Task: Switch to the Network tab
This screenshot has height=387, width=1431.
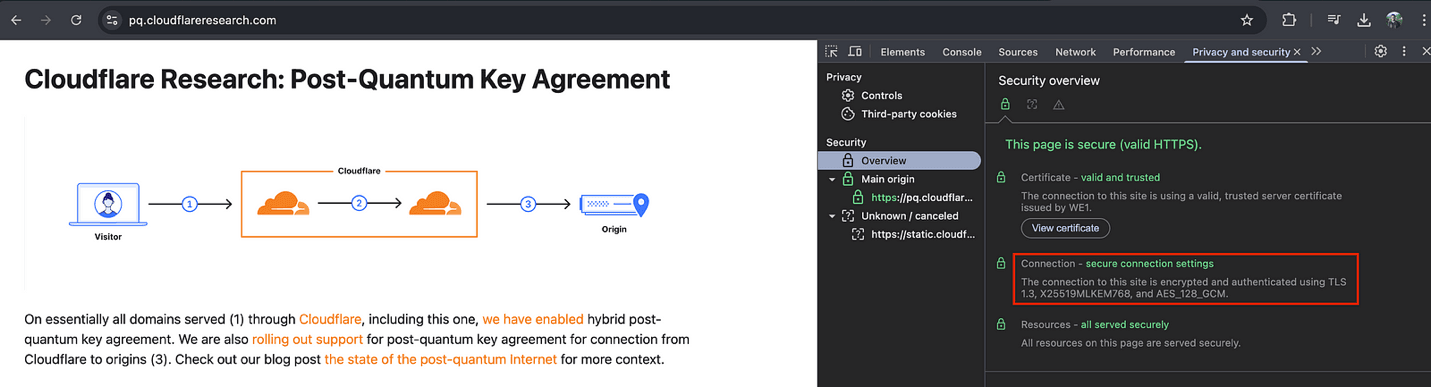Action: point(1076,52)
